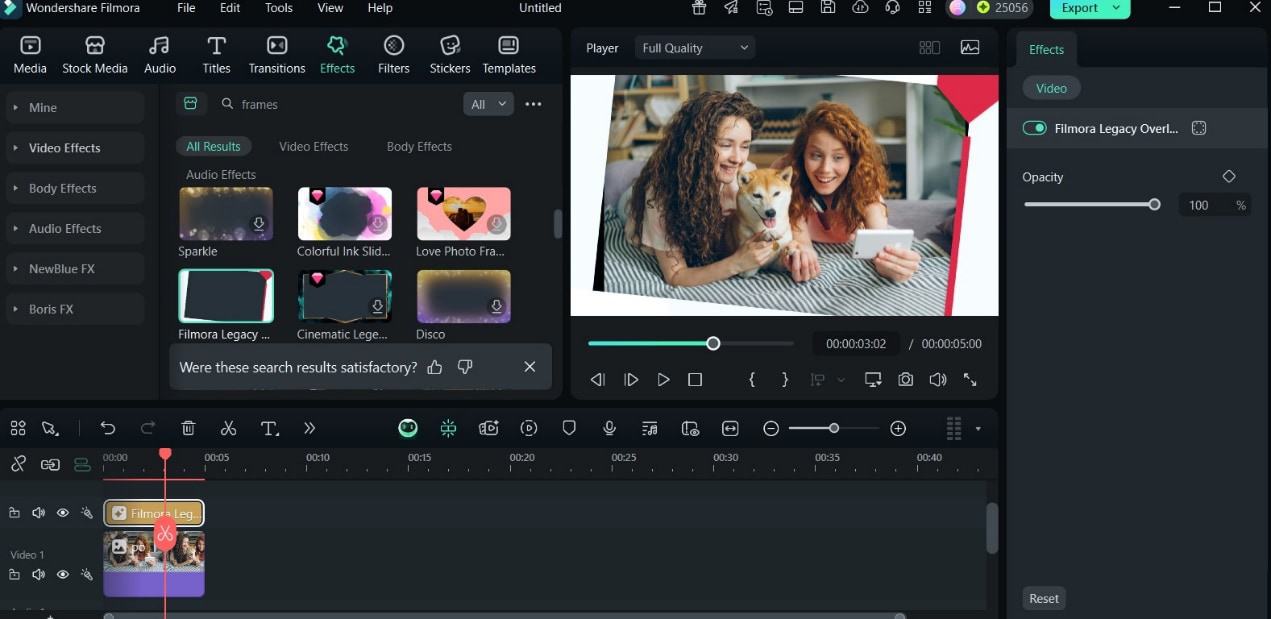Select the Video button in Effects panel
Viewport: 1271px width, 619px height.
click(1051, 88)
